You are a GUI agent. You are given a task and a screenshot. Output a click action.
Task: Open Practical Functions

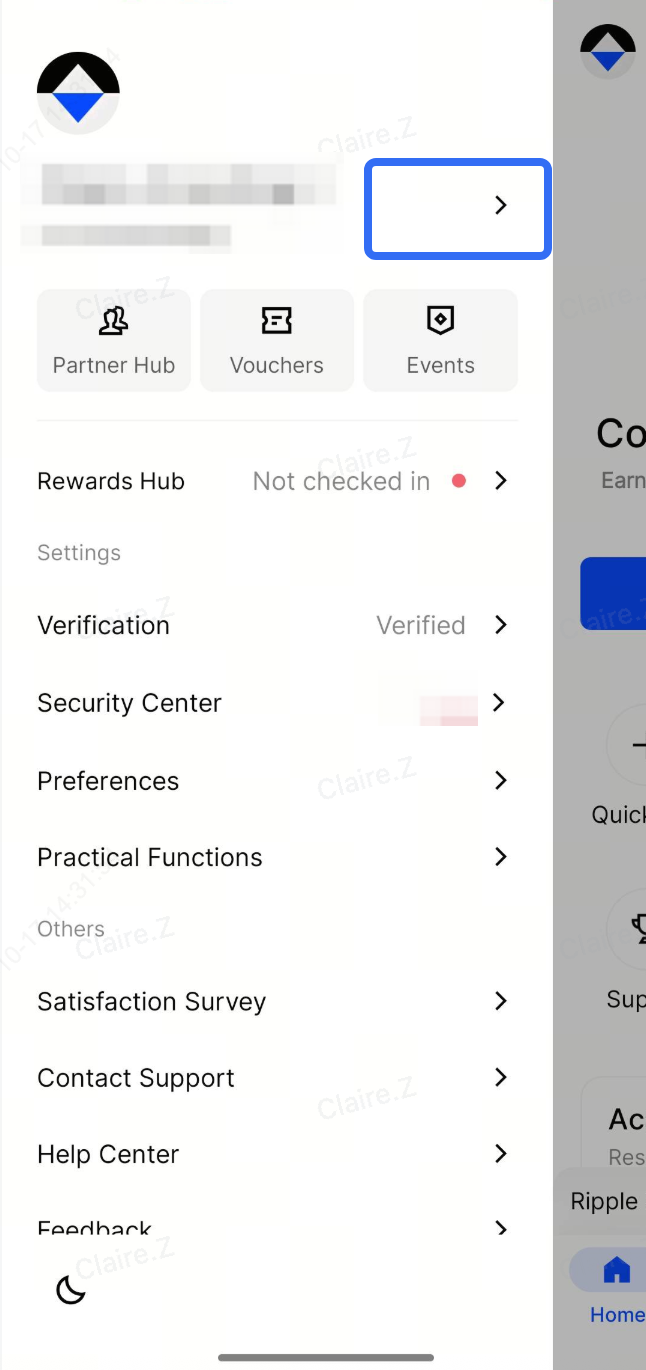[150, 857]
